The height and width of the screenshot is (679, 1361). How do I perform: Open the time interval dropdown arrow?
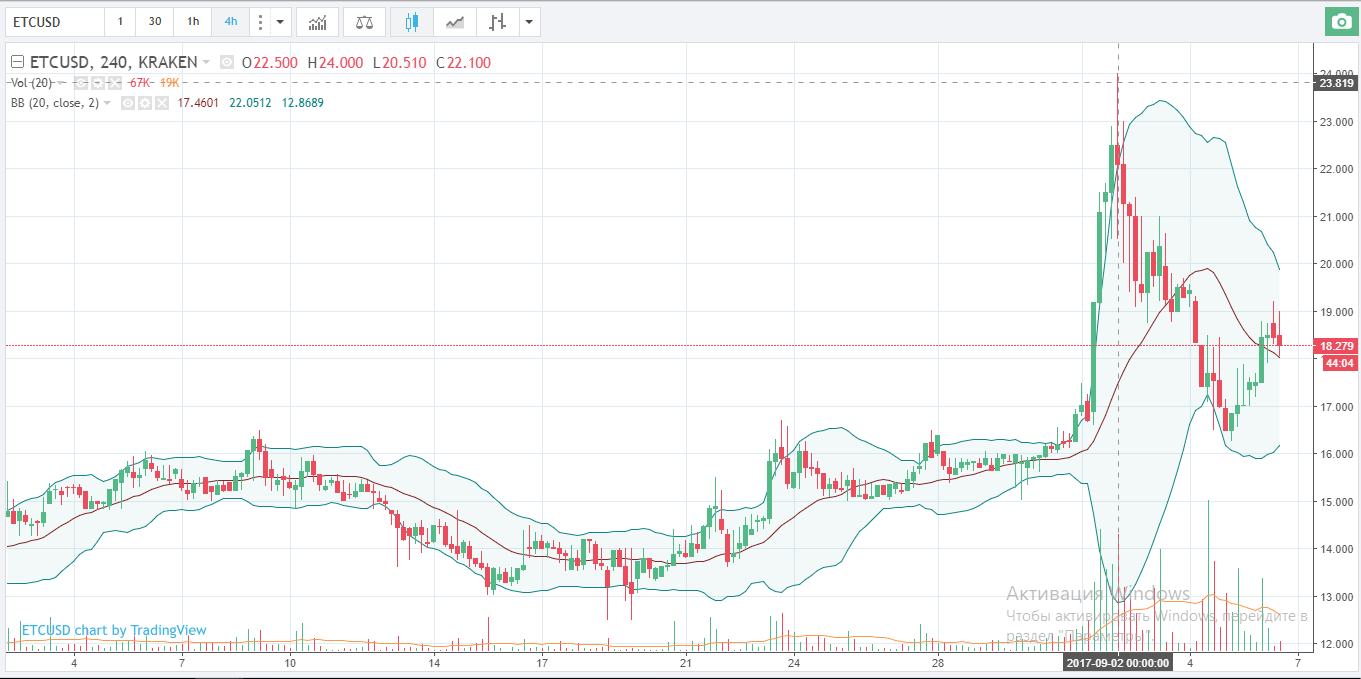point(280,21)
